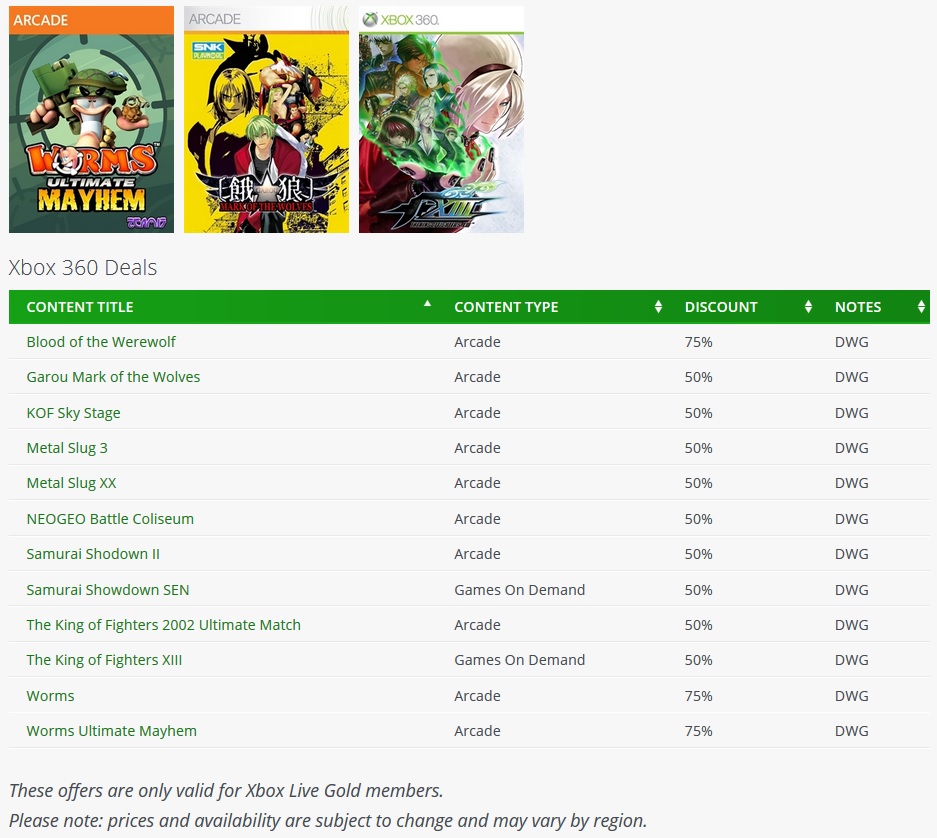The image size is (937, 838).
Task: Click the Notes sort arrows
Action: coord(921,307)
